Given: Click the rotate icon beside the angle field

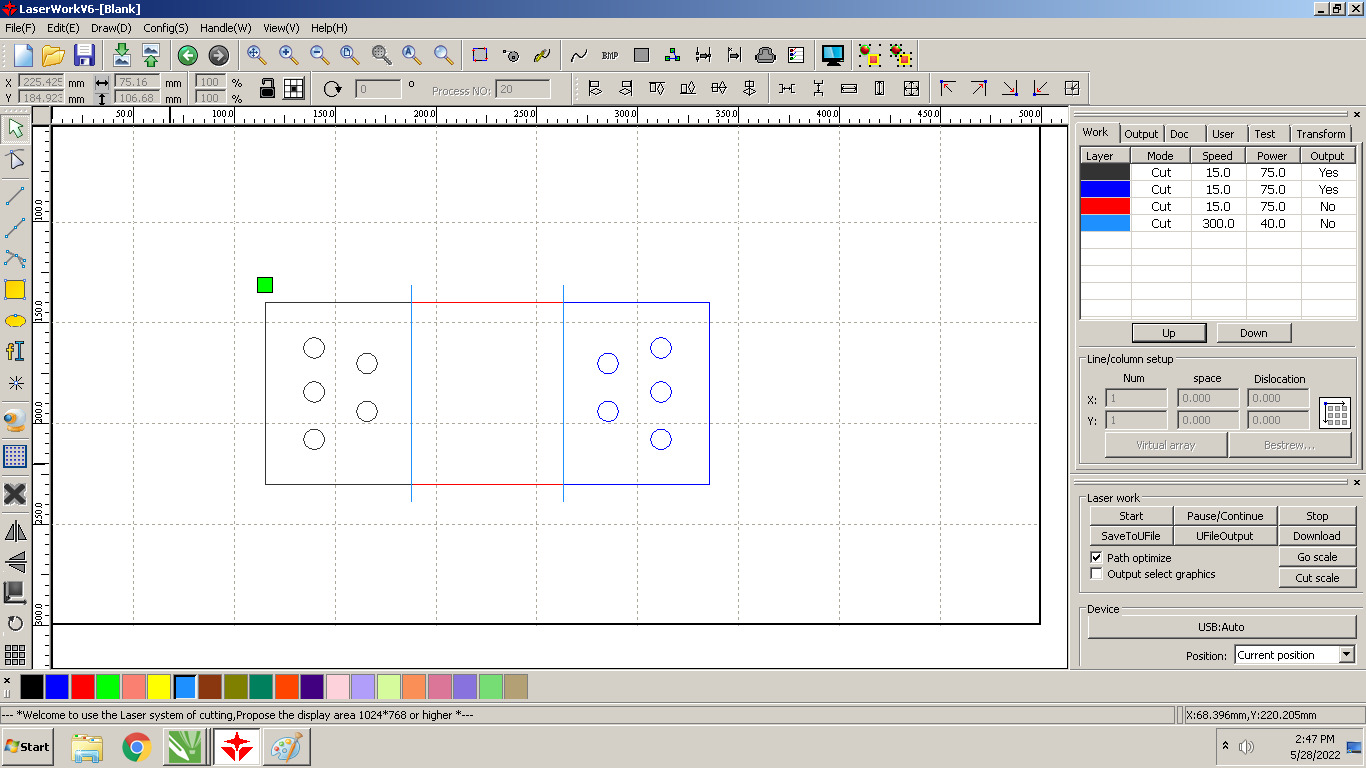Looking at the screenshot, I should click(x=332, y=89).
